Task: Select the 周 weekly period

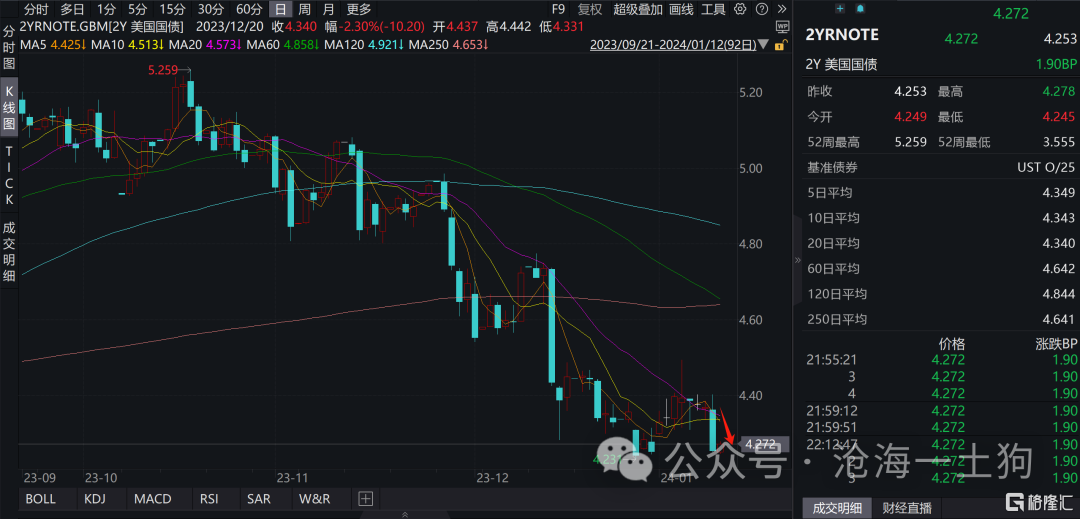Action: (304, 9)
